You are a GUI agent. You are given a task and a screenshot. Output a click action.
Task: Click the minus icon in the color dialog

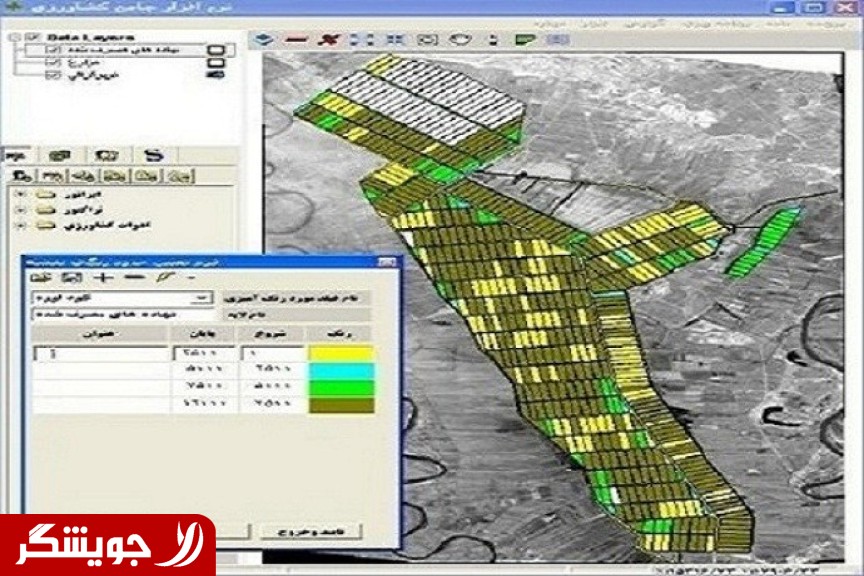point(135,277)
